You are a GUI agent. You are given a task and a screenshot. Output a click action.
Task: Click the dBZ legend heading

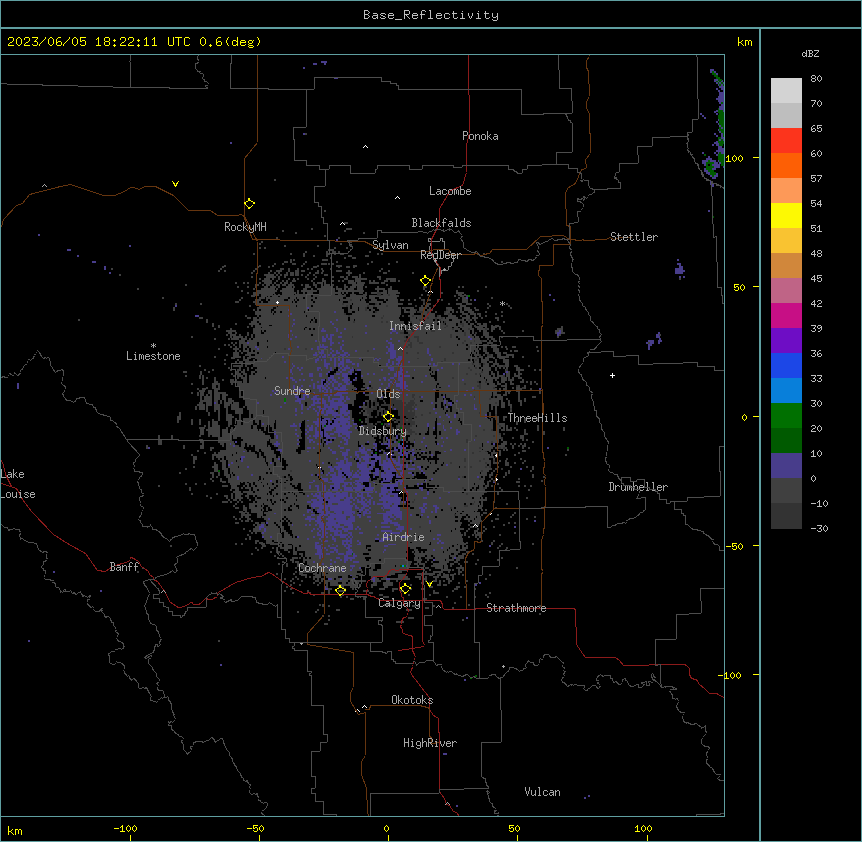pos(810,53)
